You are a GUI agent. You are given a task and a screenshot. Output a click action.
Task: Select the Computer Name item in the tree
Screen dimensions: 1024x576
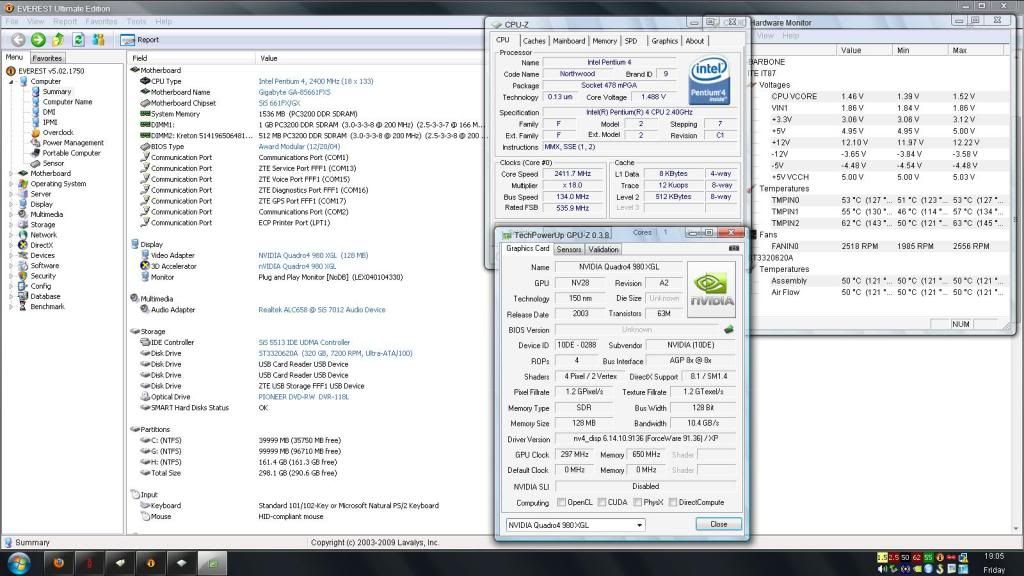67,102
